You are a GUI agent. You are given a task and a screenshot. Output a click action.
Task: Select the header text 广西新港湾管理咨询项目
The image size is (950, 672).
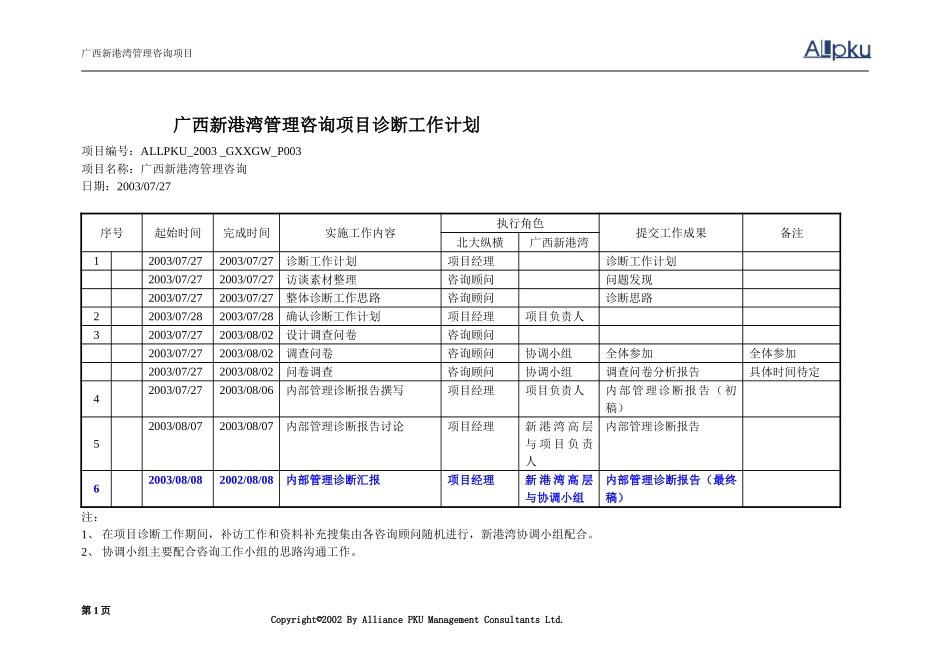tap(137, 53)
